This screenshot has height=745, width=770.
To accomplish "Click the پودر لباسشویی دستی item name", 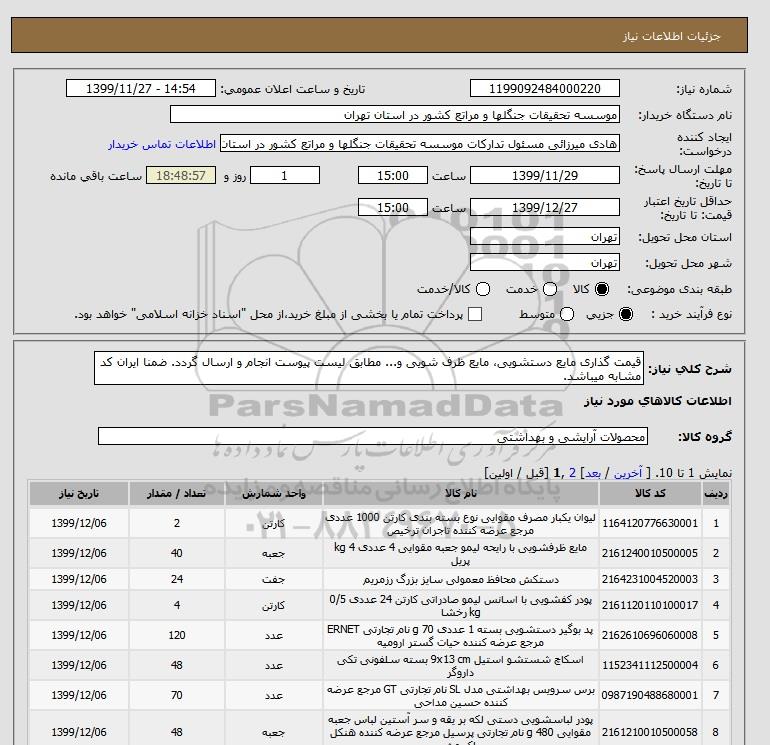I will pos(461,729).
